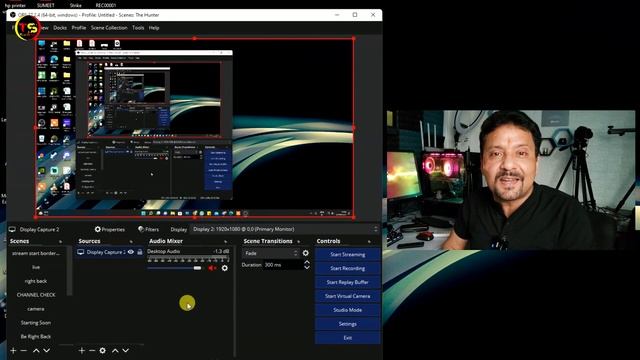Move scene down with the Scenes down arrow
640x360 pixels.
tap(47, 351)
